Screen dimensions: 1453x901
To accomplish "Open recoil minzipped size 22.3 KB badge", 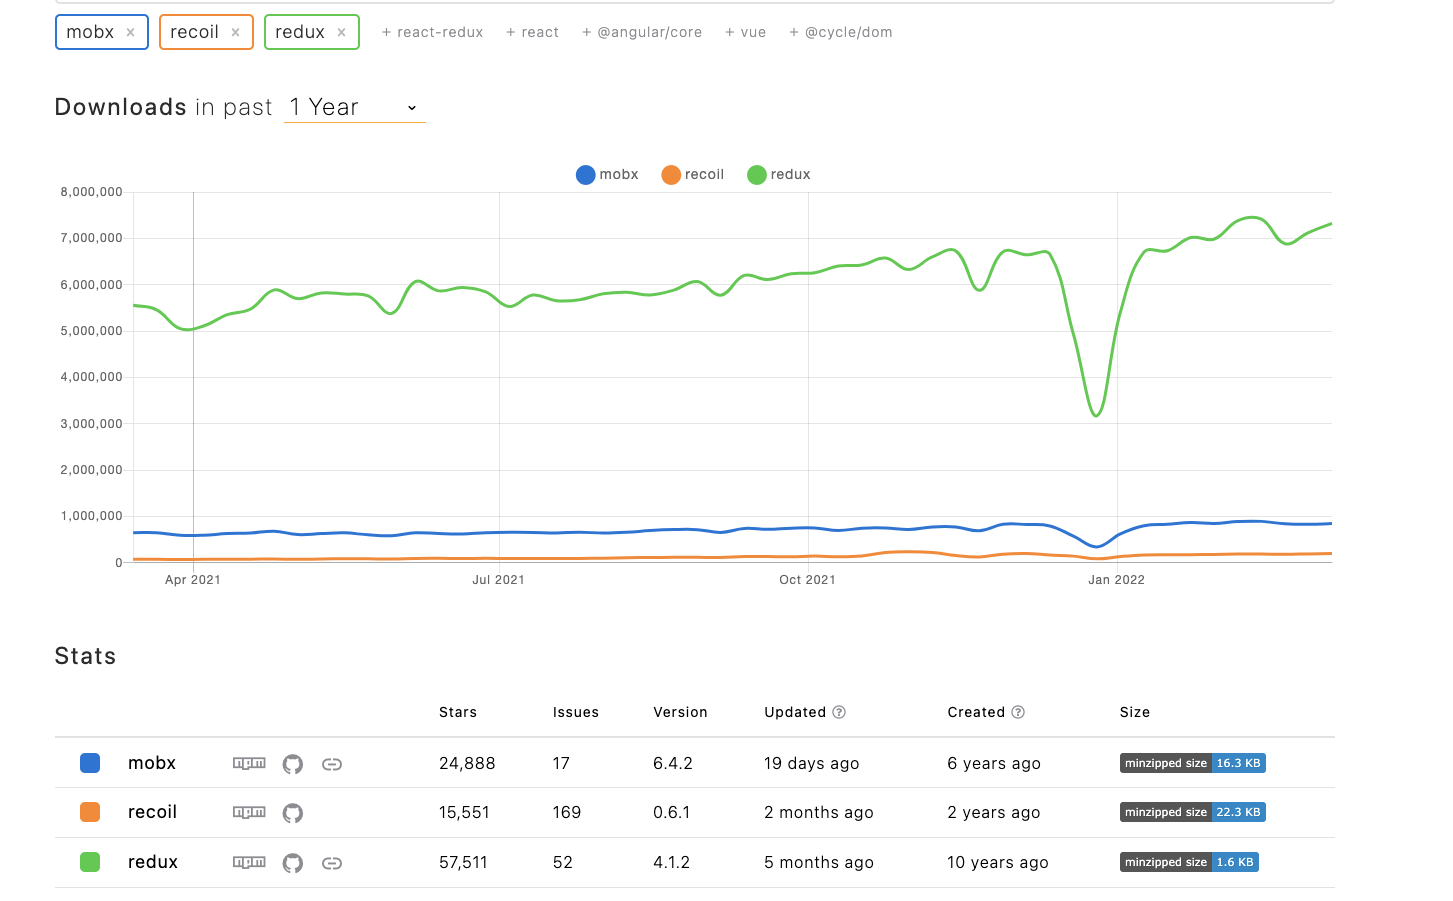I will pos(1193,812).
